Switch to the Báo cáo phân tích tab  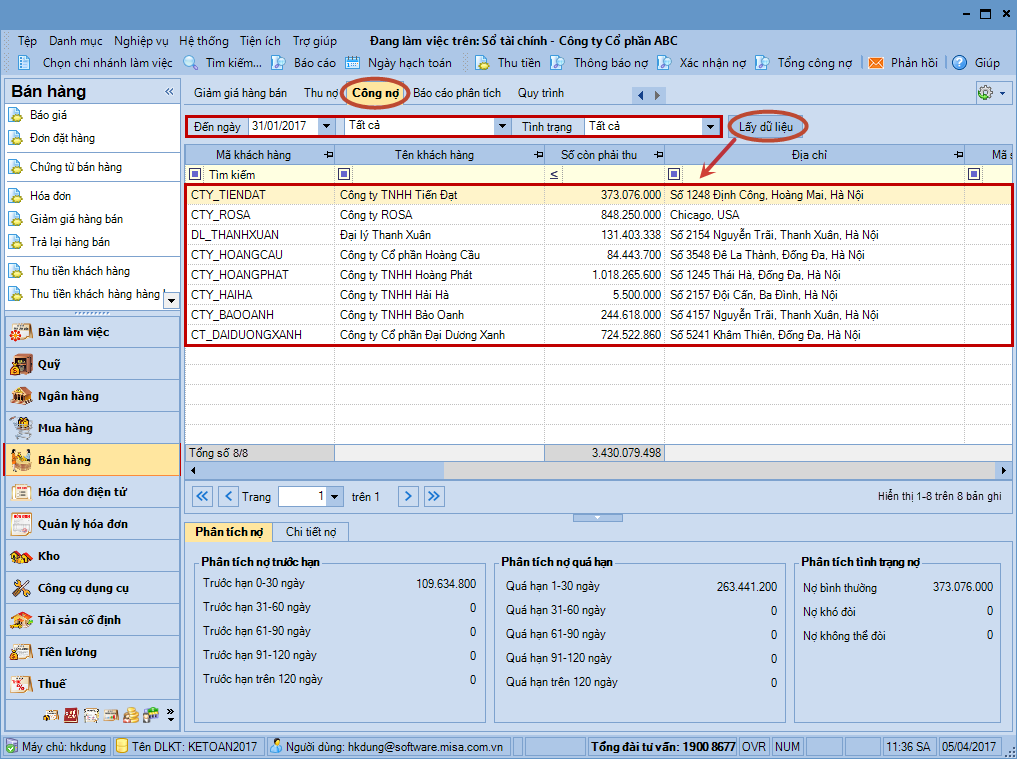pos(457,93)
